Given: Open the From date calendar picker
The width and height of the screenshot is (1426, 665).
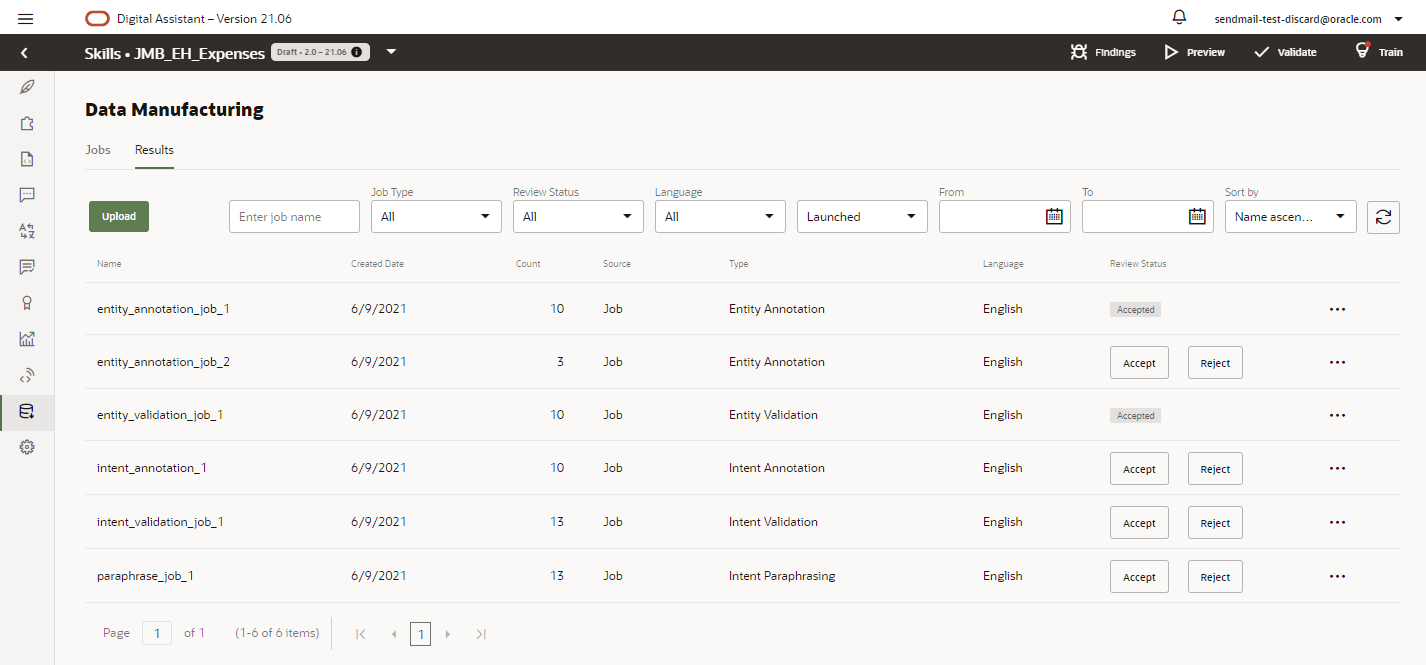Looking at the screenshot, I should pos(1053,216).
